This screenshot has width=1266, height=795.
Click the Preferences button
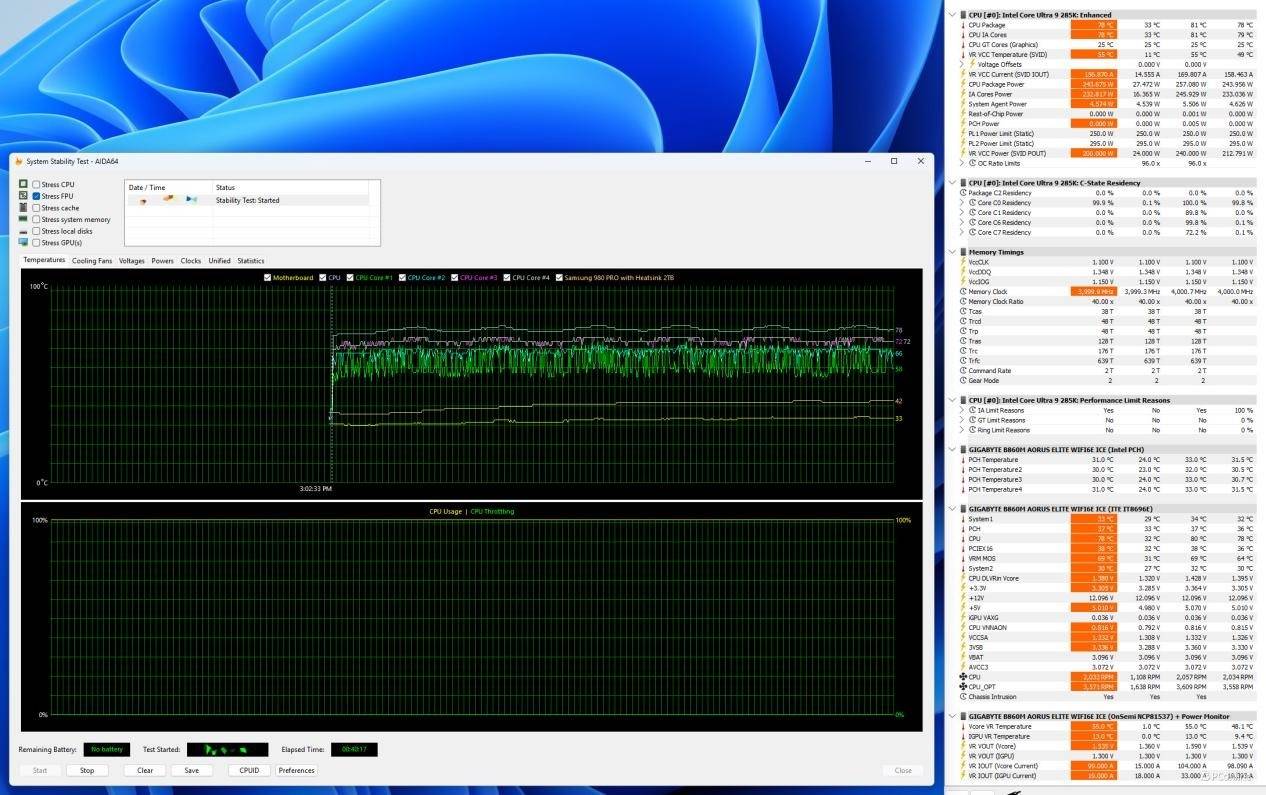(x=296, y=770)
